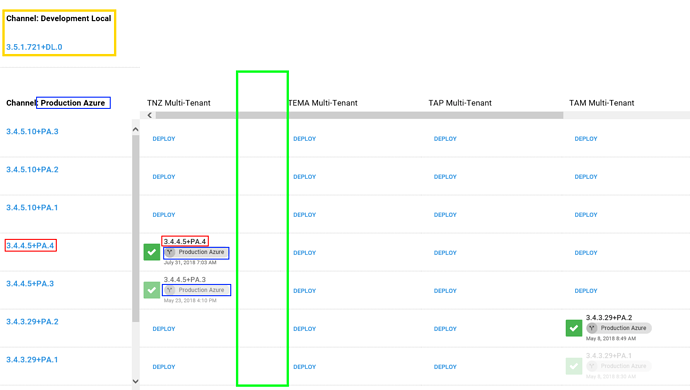
Task: Deploy 3.4.5.10+PA.3 to TNZ Multi-Tenant
Action: pyautogui.click(x=164, y=139)
